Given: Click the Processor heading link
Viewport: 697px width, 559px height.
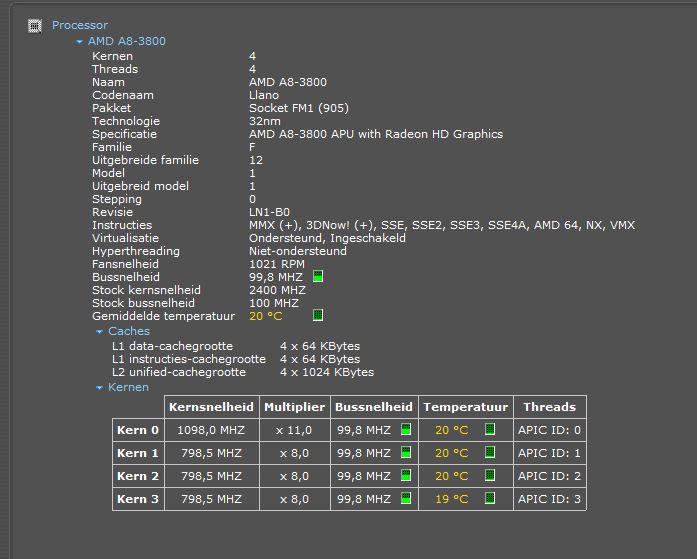Looking at the screenshot, I should [x=80, y=25].
